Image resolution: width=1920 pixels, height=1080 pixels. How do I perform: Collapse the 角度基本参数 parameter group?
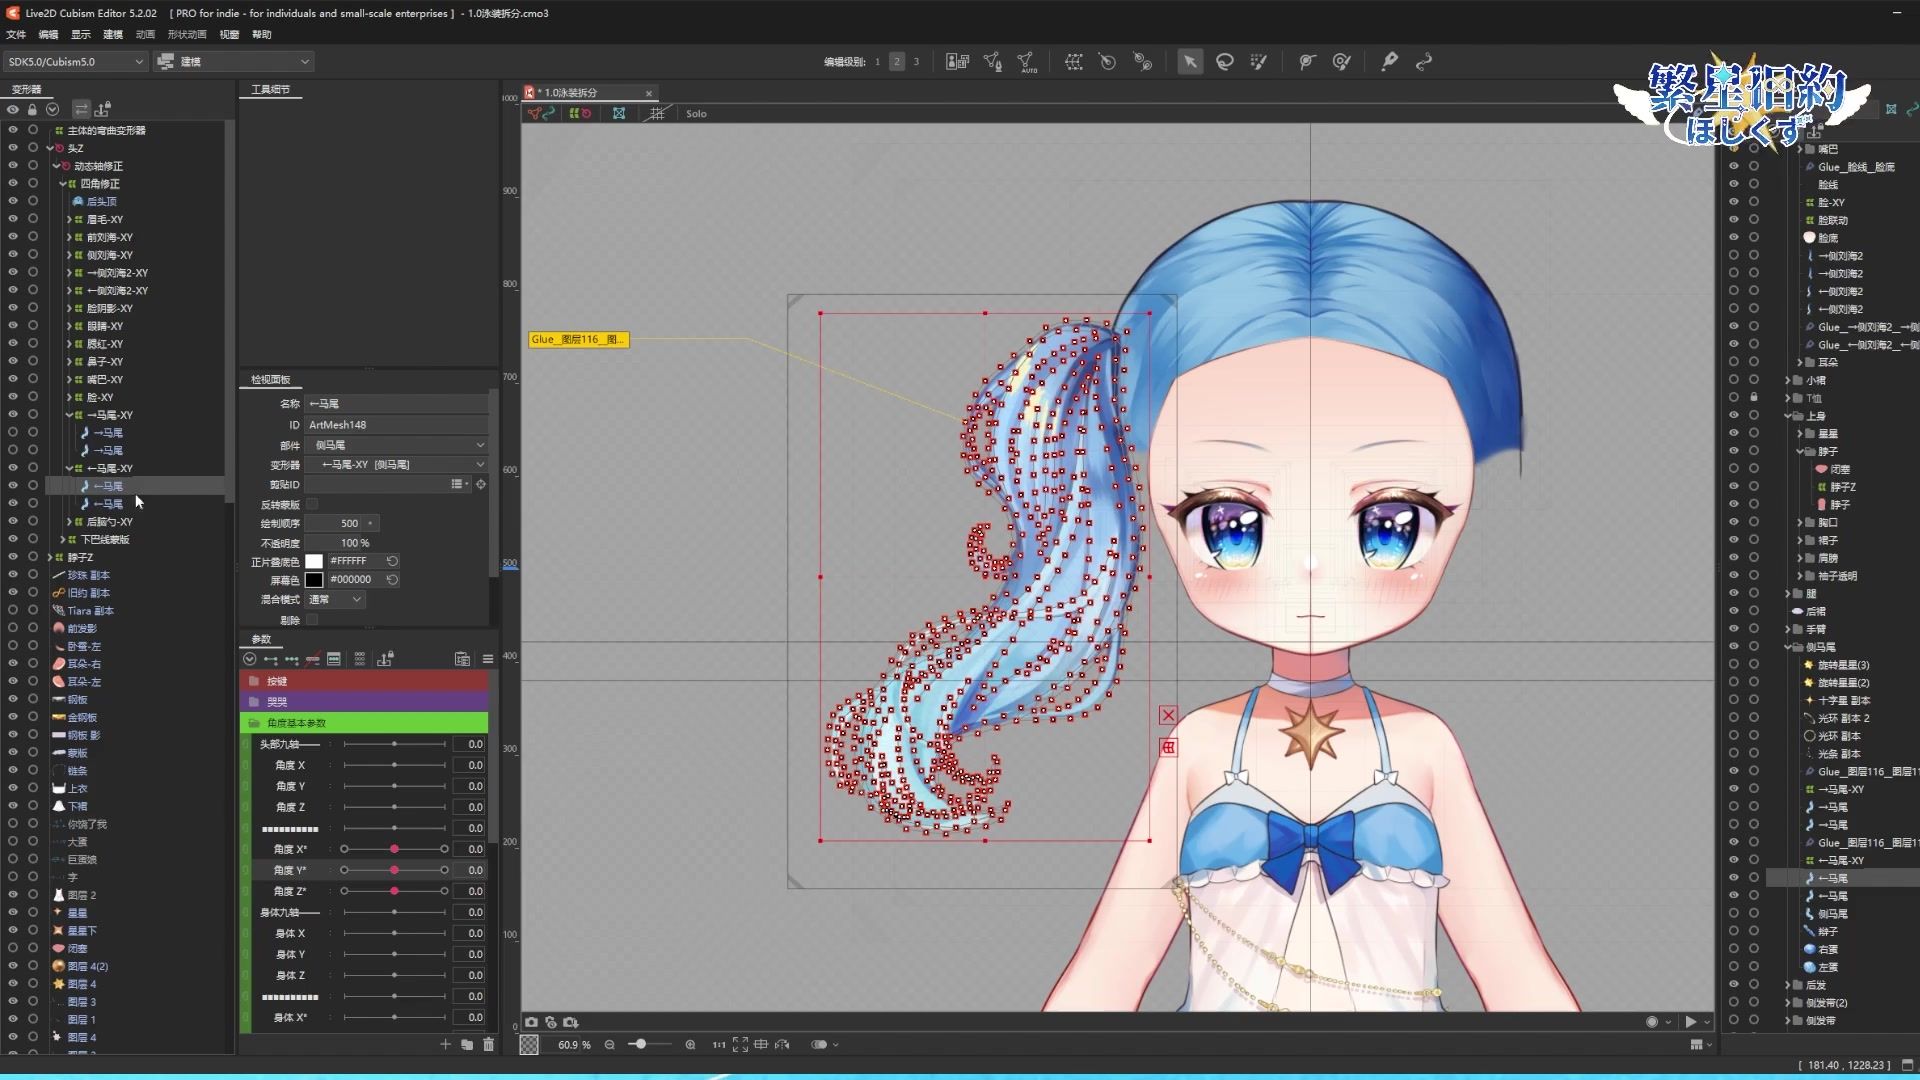(364, 723)
